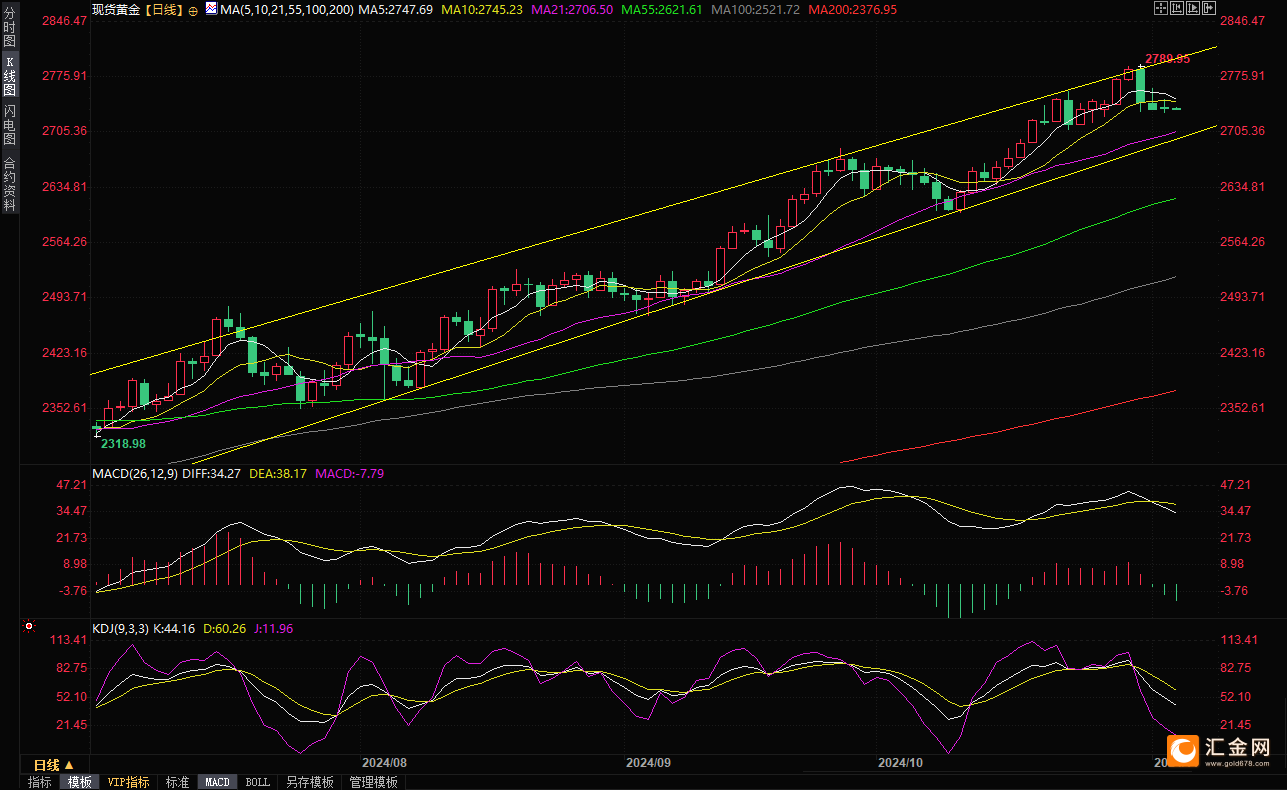The width and height of the screenshot is (1287, 790).
Task: Click the MA100:2521.72 value
Action: click(x=755, y=9)
